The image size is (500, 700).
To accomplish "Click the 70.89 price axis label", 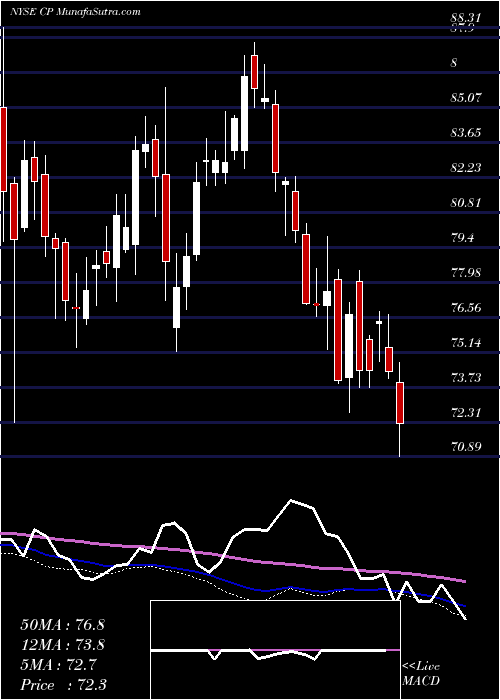I will [x=466, y=446].
